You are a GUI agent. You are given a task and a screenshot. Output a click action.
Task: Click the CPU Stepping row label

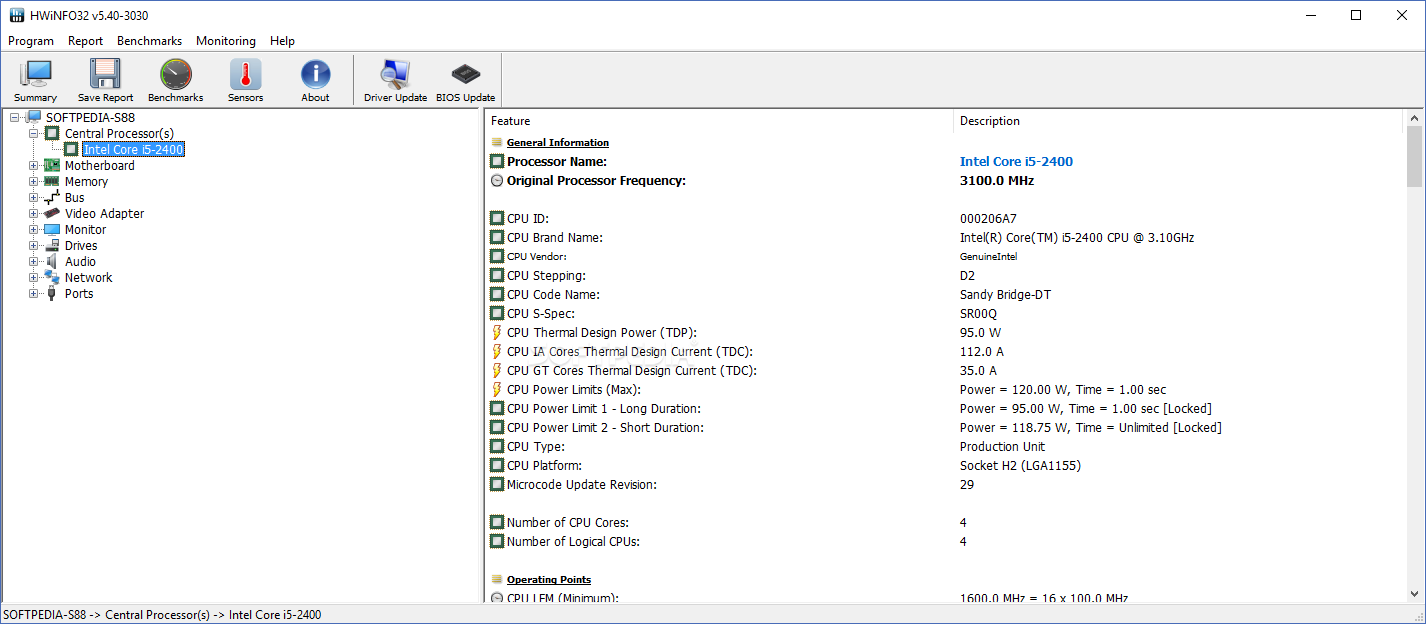[x=546, y=275]
